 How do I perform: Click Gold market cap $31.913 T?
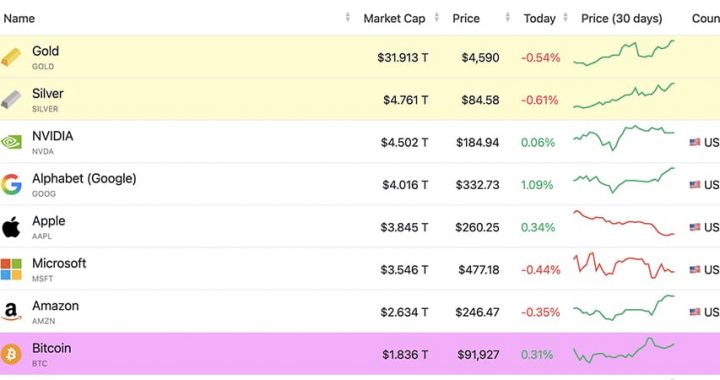tap(403, 58)
